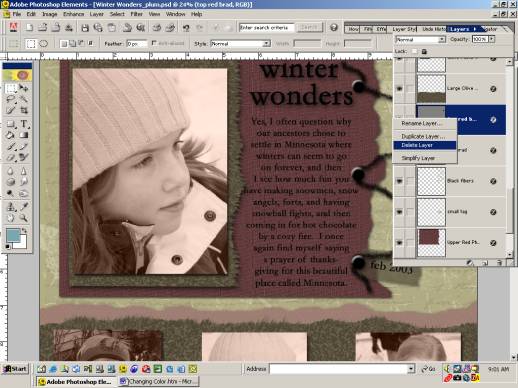Select the Hand tool
The image size is (518, 388).
(x=10, y=218)
